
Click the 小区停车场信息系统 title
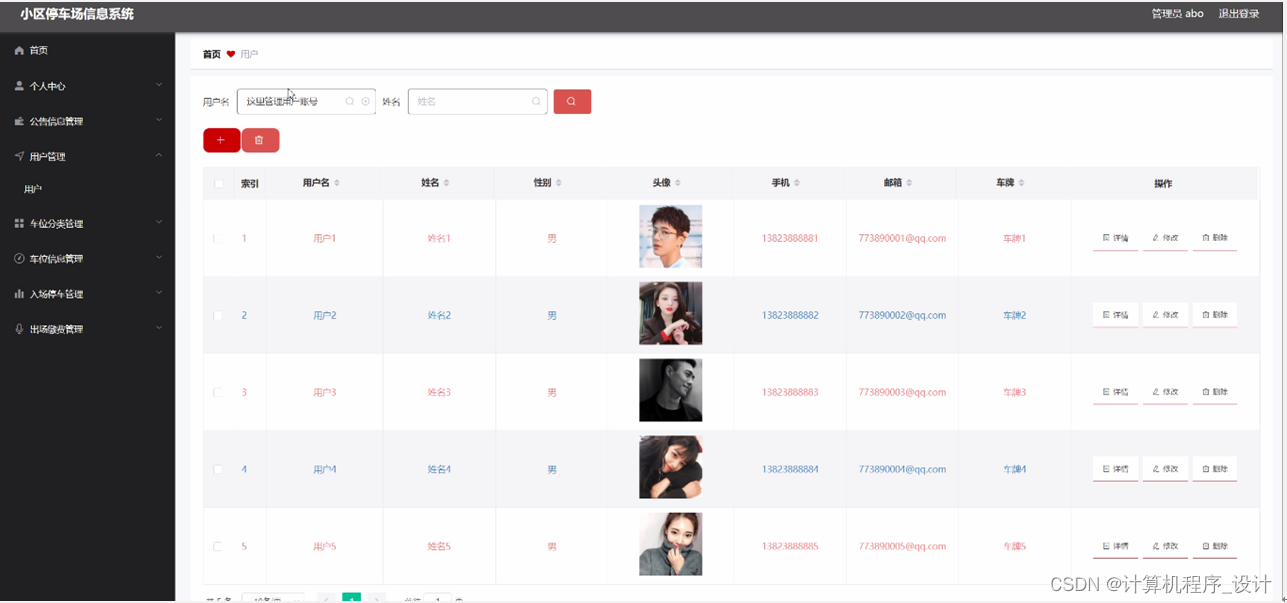tap(77, 14)
